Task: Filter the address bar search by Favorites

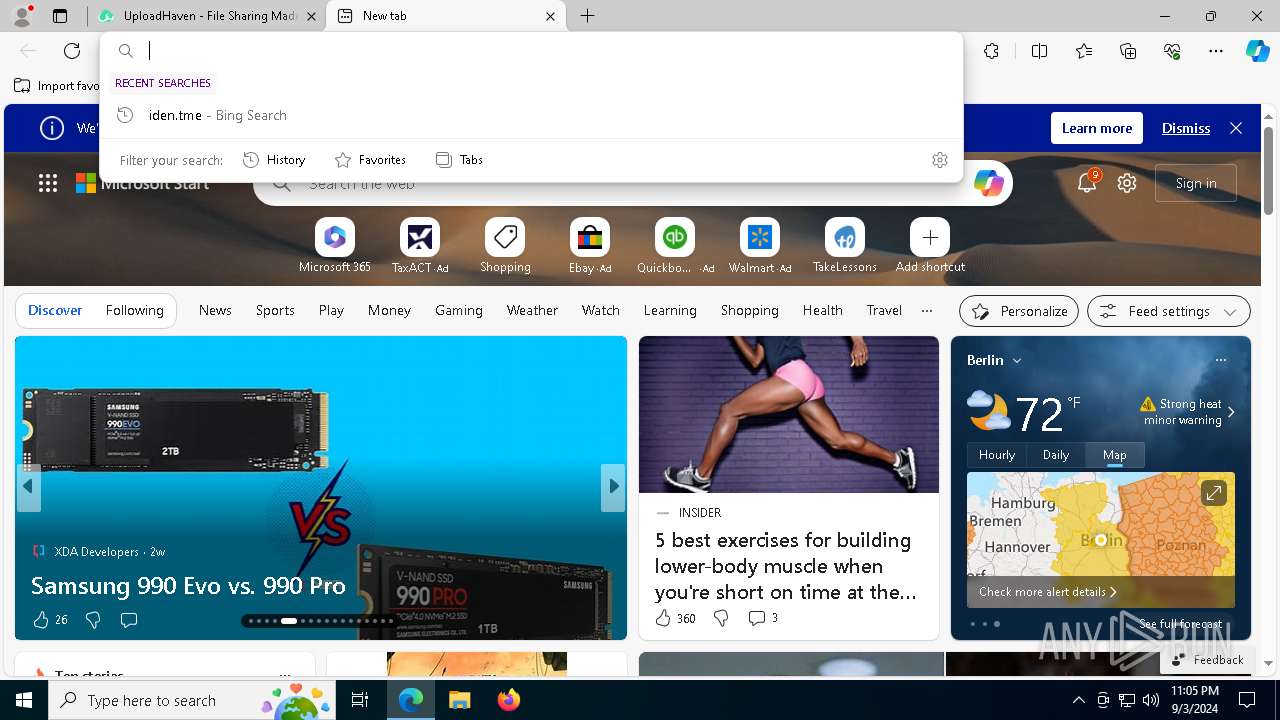Action: [370, 160]
